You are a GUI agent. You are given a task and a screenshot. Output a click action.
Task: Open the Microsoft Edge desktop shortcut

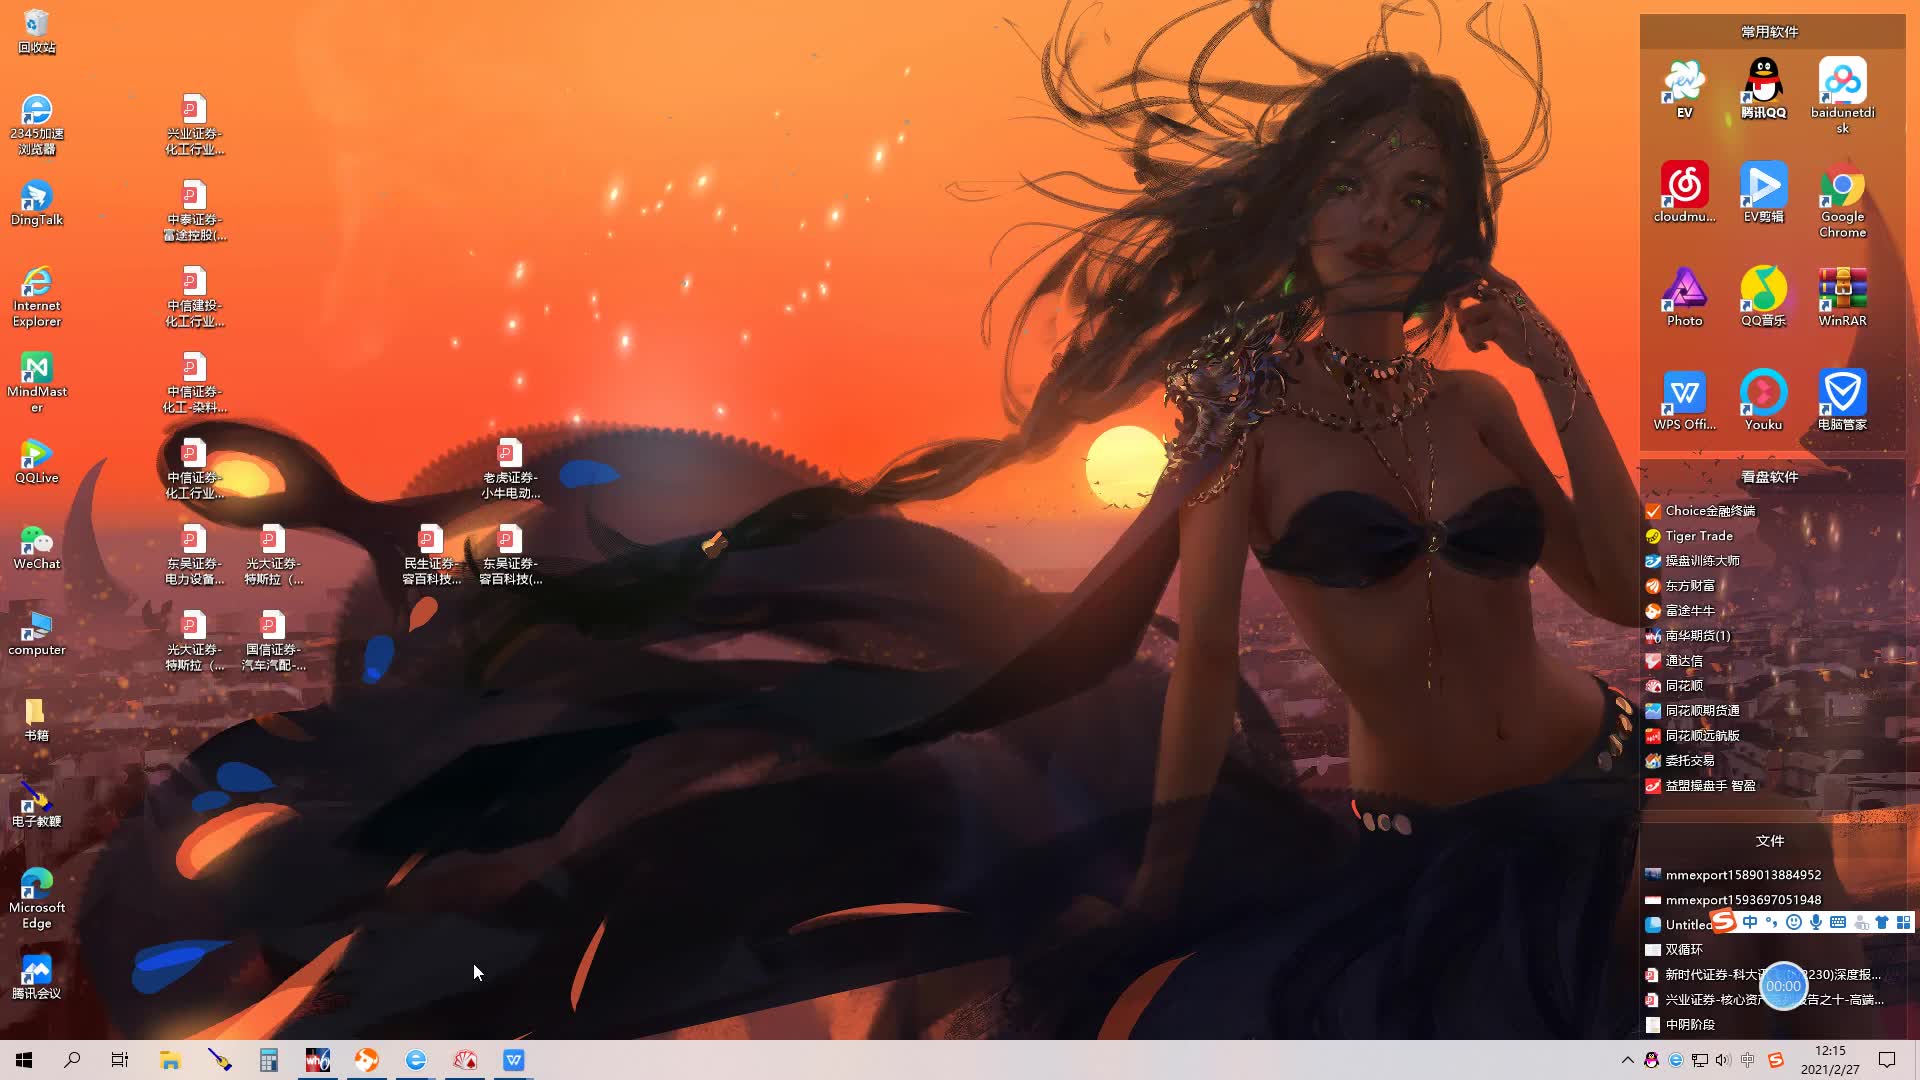36,898
